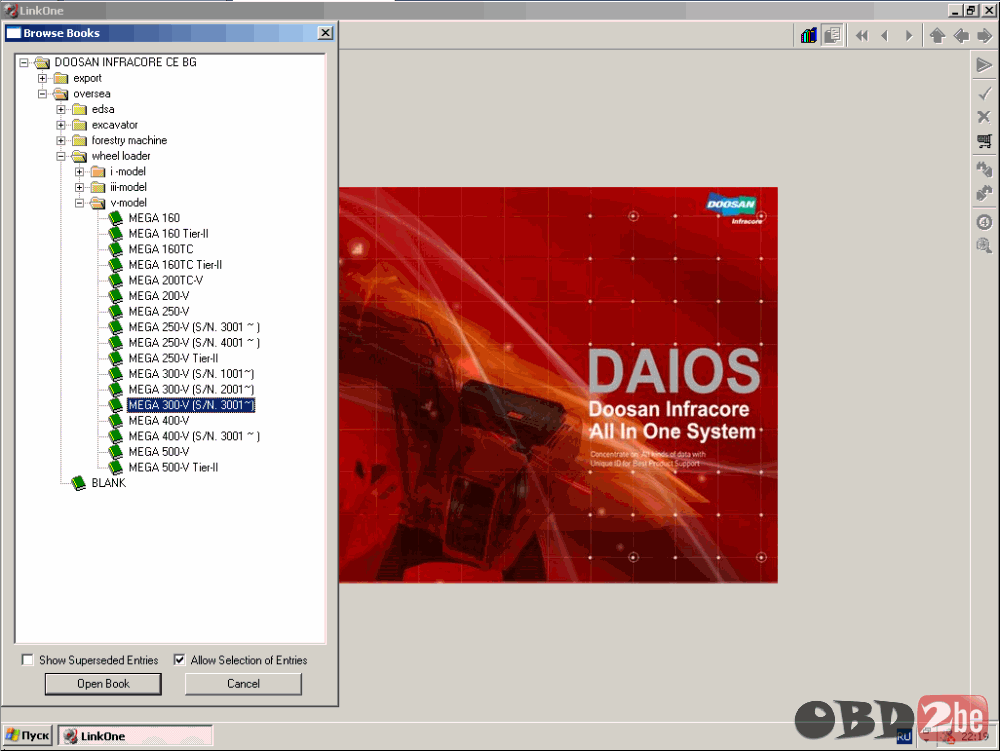
Task: Expand the iii-model folder node
Action: pos(79,187)
